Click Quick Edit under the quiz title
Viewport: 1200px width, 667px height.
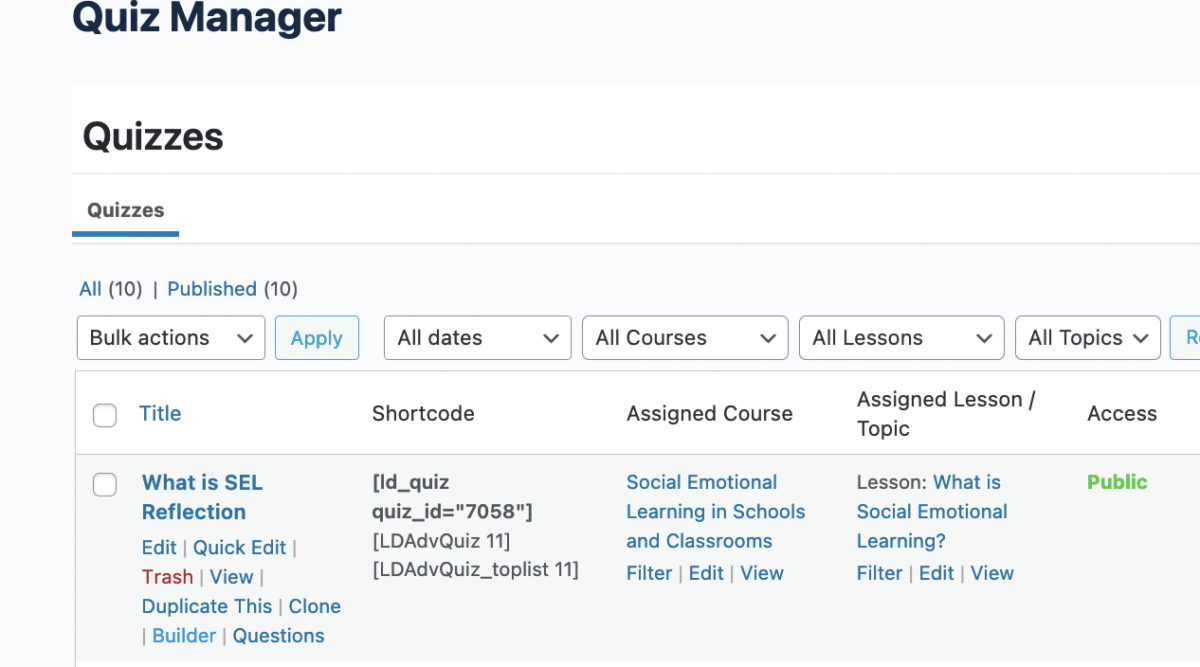[239, 548]
